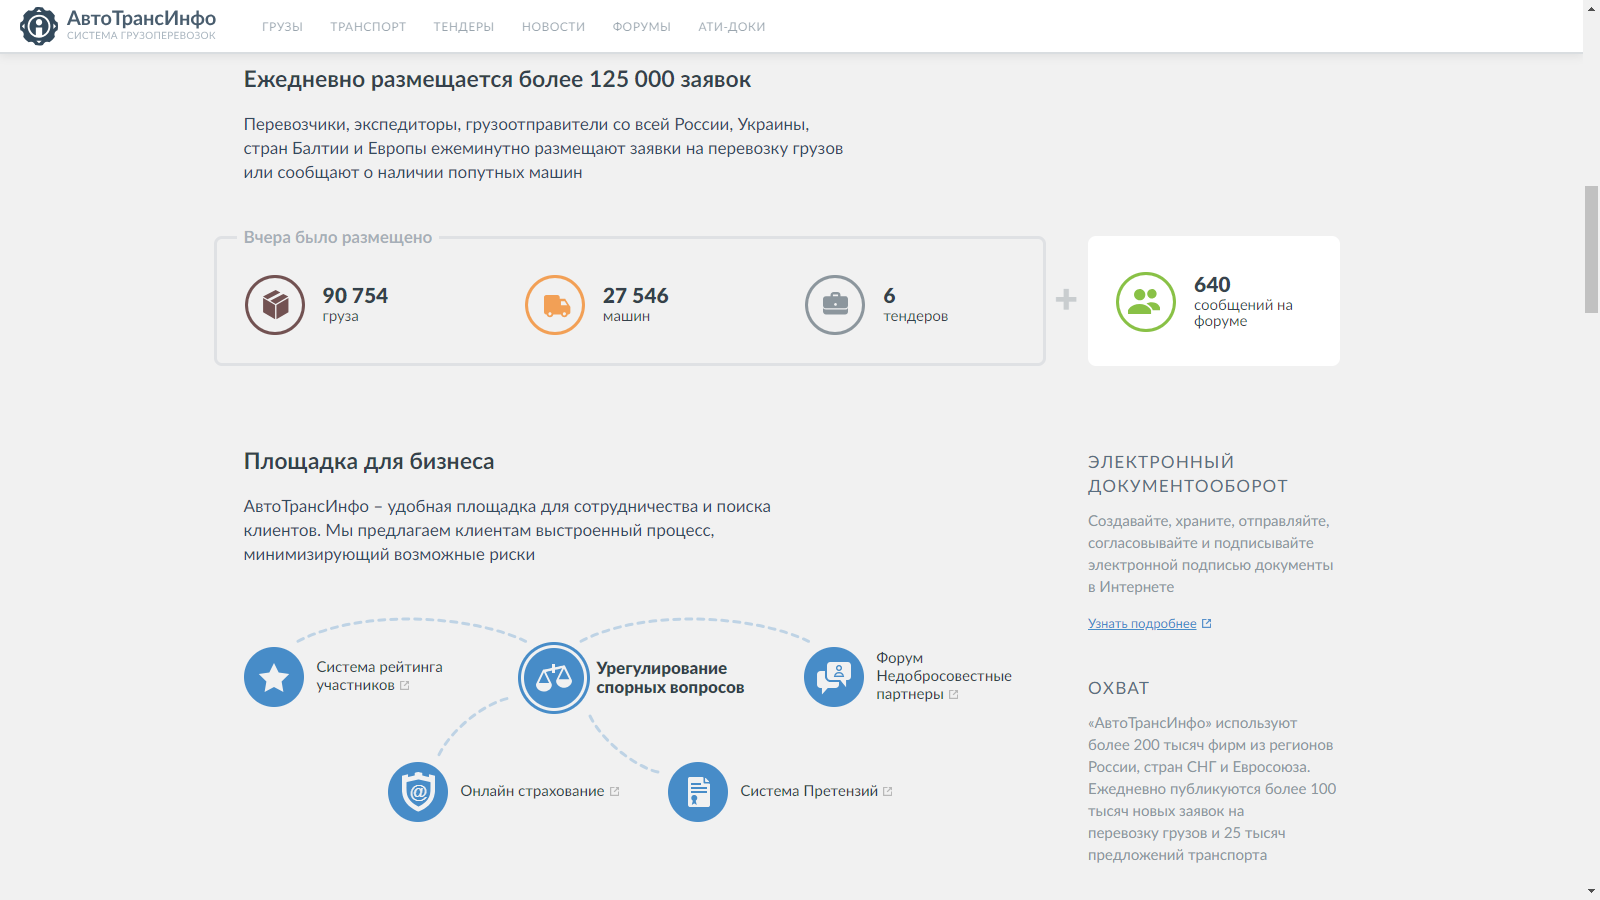Navigate to АТИ-ДОКИ
Screen dimensions: 1600x900
(x=732, y=27)
